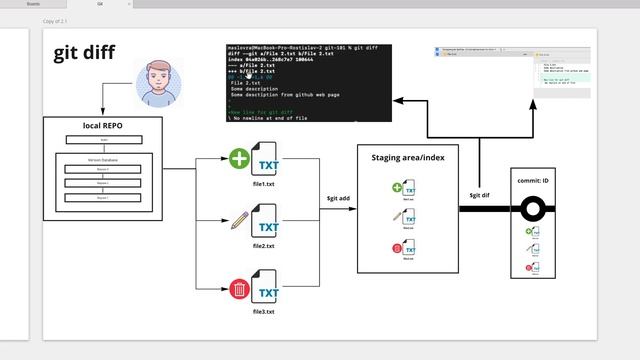Screen dimensions: 640x360
Task: Select the developer avatar illustration
Action: coord(159,84)
